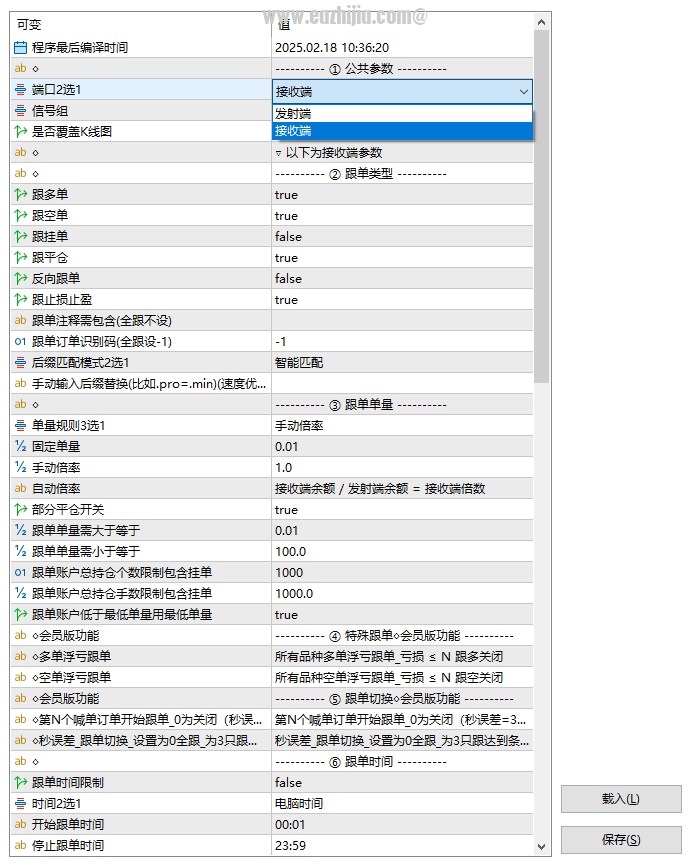The width and height of the screenshot is (691, 867).
Task: Click the ◇空单浮亏跟单 row label
Action: [71, 677]
